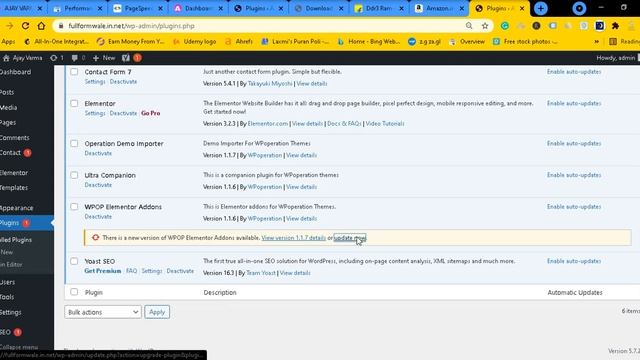This screenshot has height=360, width=640.
Task: Reload the page with the refresh icon
Action: [x=25, y=26]
